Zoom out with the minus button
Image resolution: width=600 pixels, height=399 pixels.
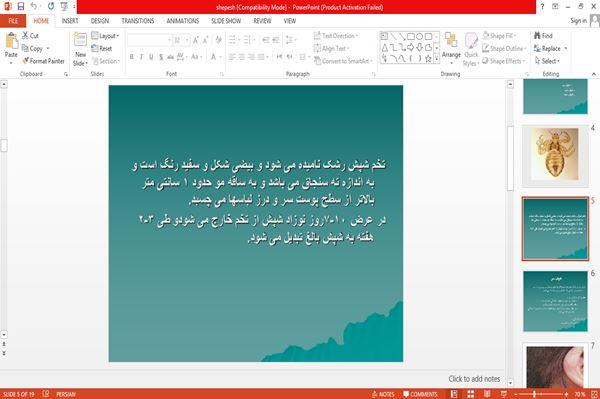516,394
